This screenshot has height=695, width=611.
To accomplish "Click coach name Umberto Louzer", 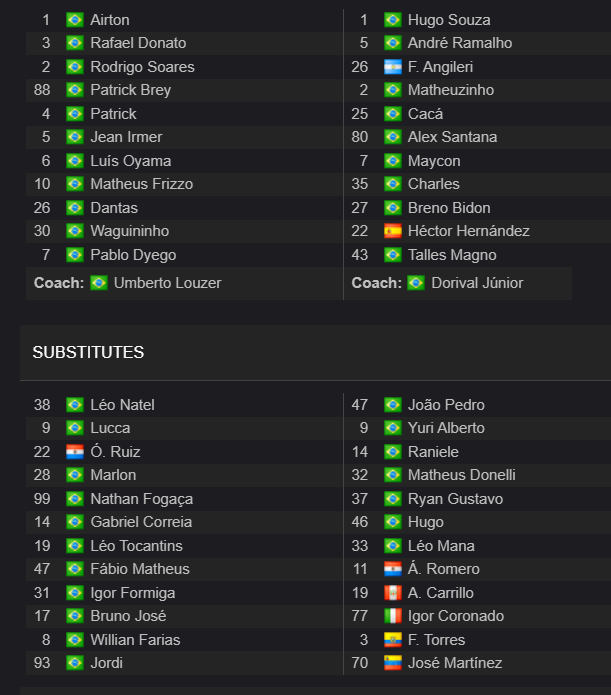I will click(167, 283).
